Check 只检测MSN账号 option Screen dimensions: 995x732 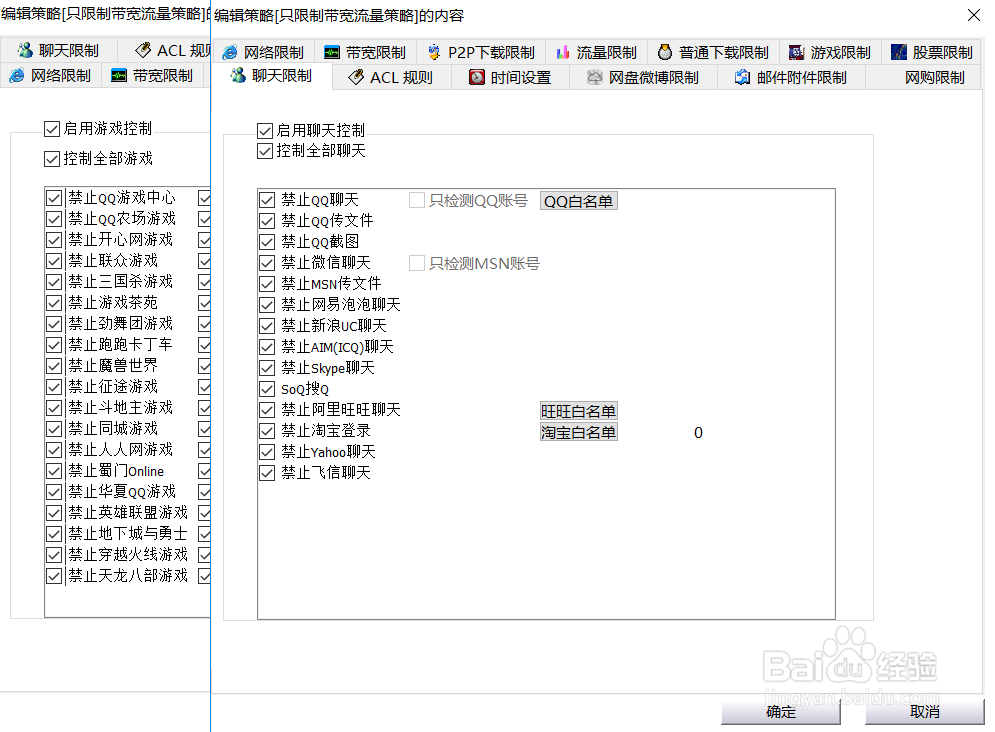click(x=417, y=263)
